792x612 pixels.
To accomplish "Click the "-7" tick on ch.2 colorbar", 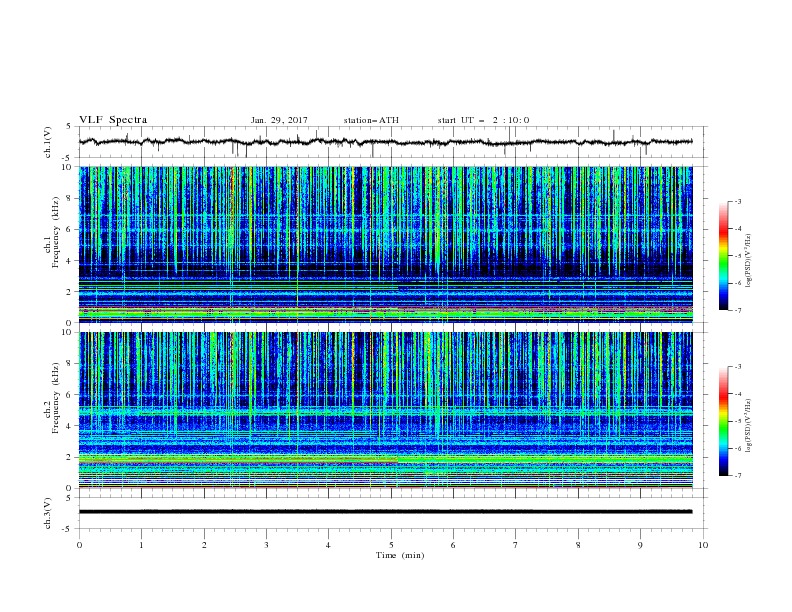I will 737,476.
